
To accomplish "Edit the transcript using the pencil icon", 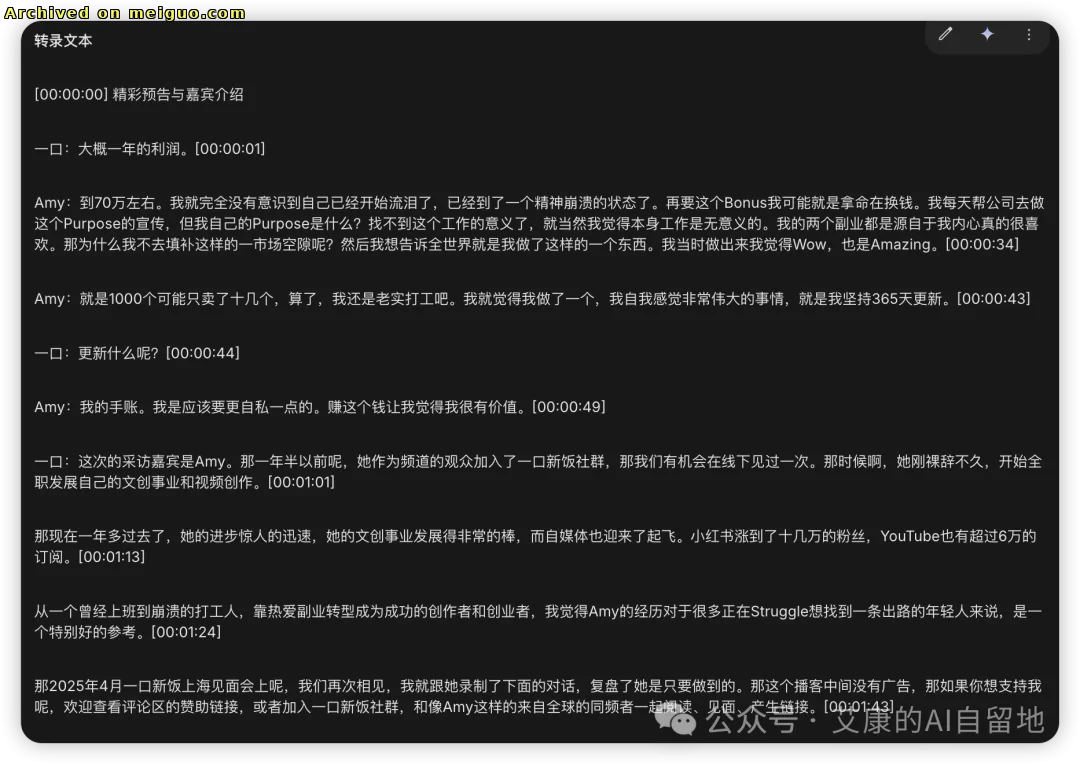I will click(945, 34).
